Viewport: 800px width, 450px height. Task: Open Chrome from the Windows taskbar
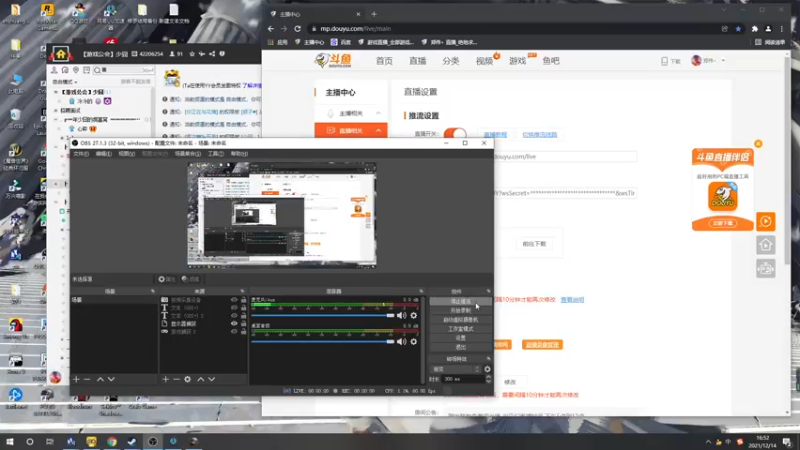(112, 442)
